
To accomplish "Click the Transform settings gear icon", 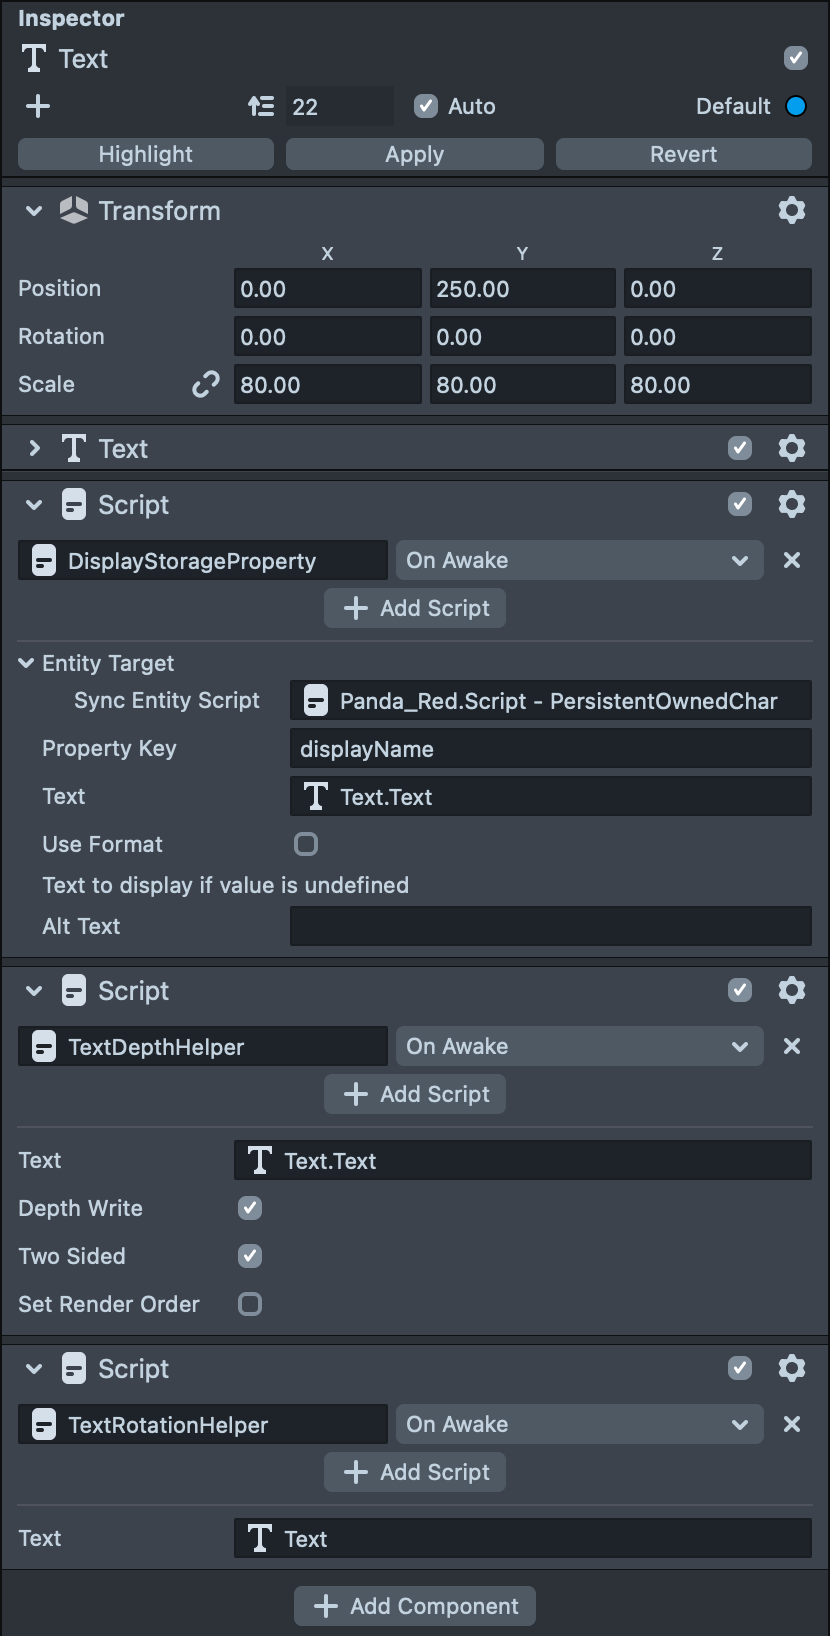I will [x=791, y=210].
